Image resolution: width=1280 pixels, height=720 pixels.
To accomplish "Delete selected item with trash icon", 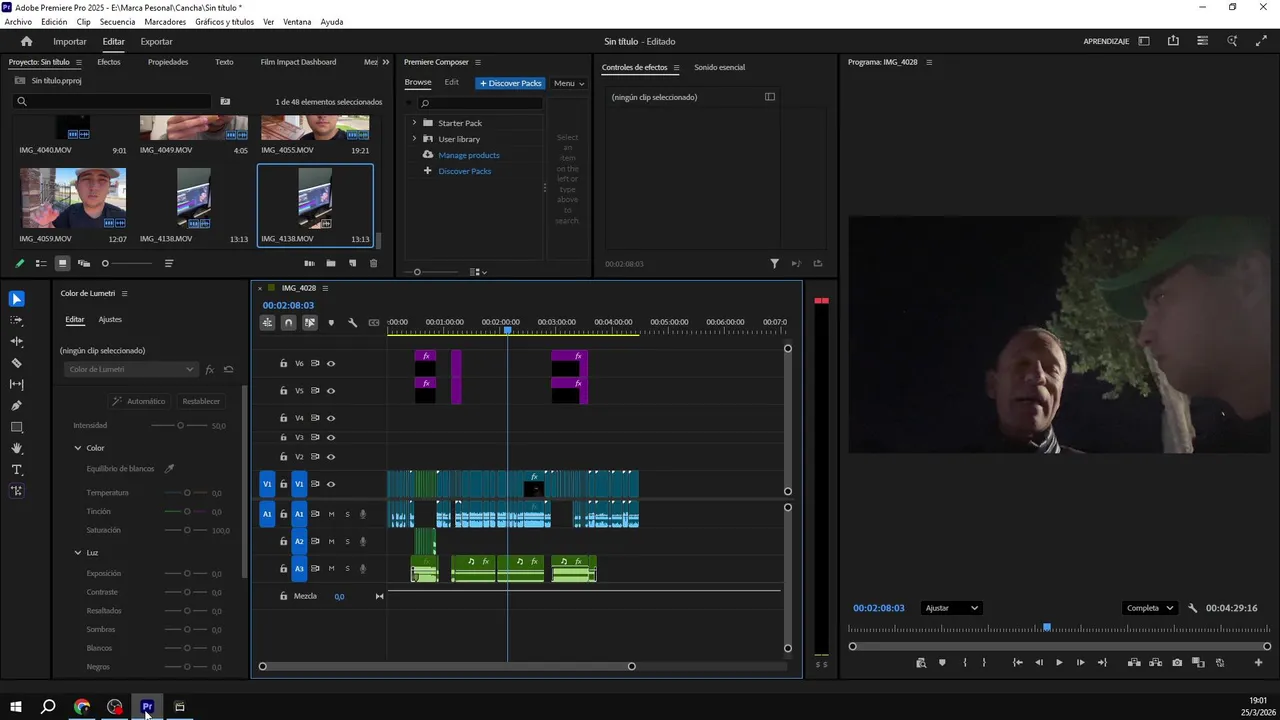I will point(374,263).
